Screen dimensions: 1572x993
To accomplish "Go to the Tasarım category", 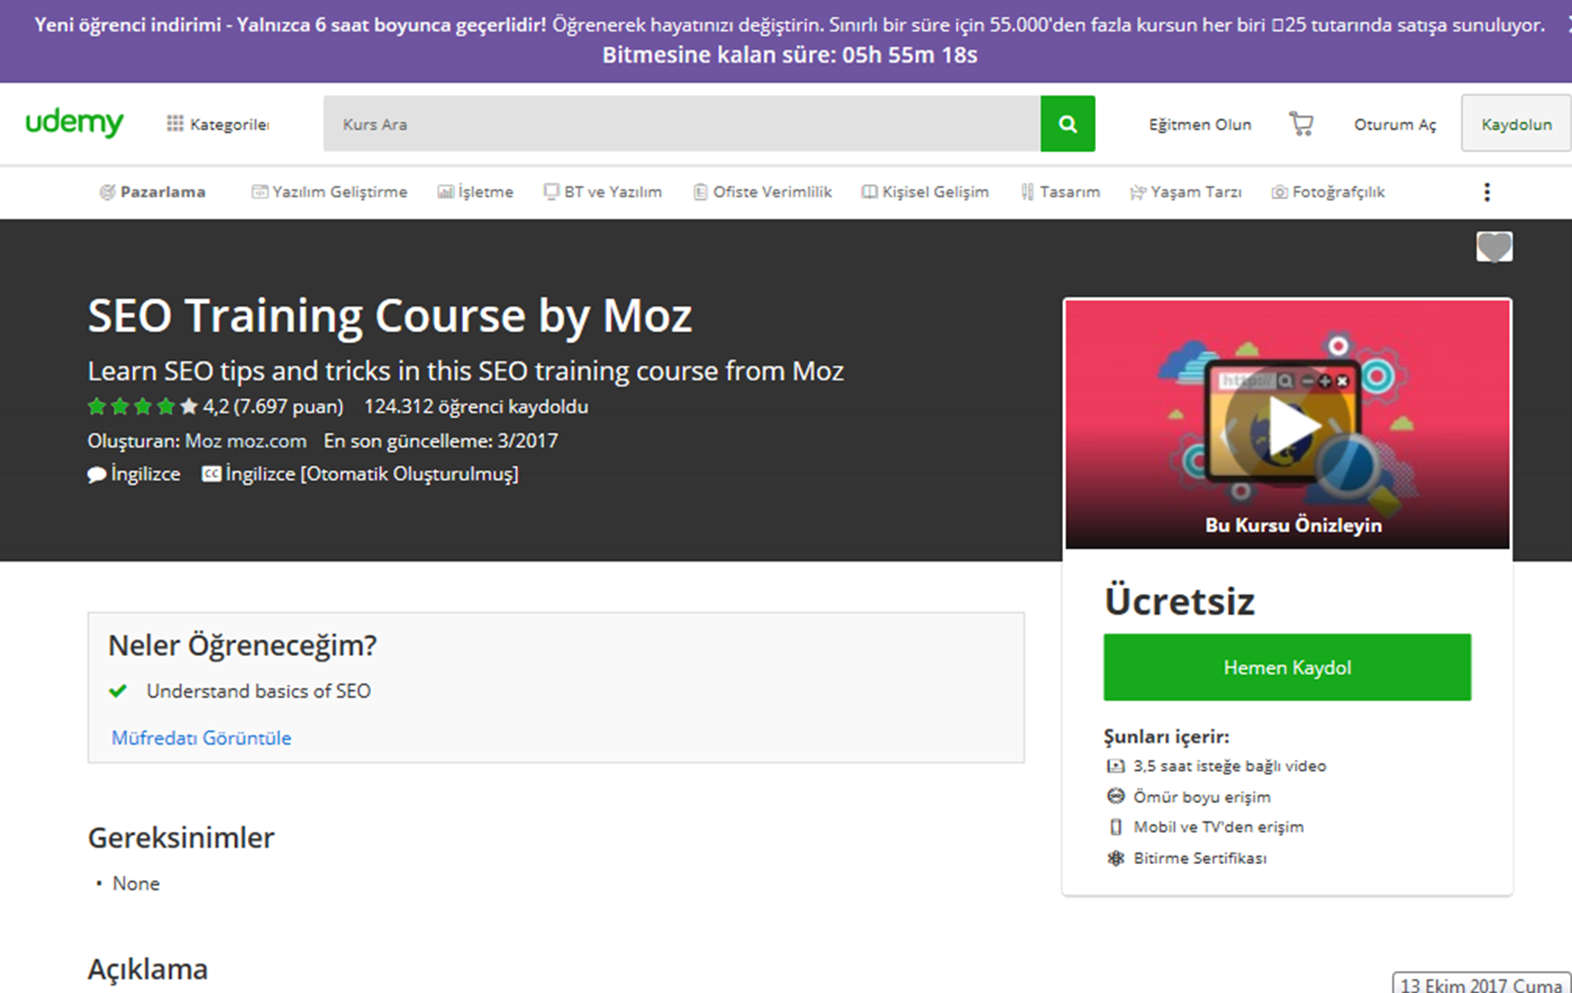I will [x=1060, y=192].
